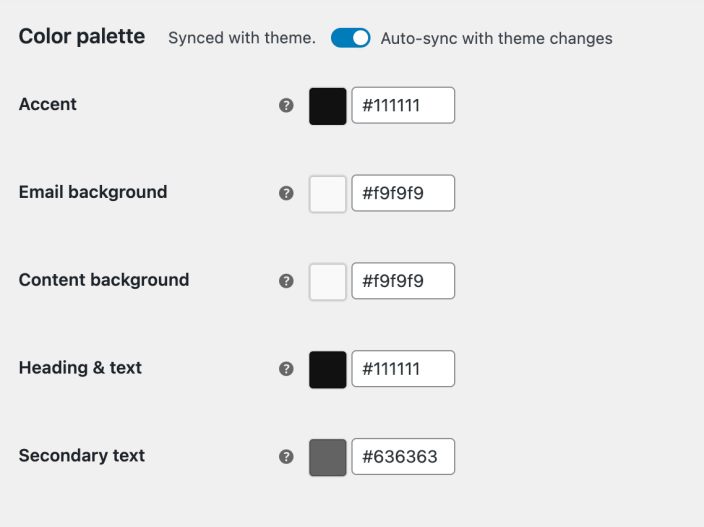Screen dimensions: 704x527
Task: Focus the Secondary text #636363 field
Action: click(x=403, y=457)
